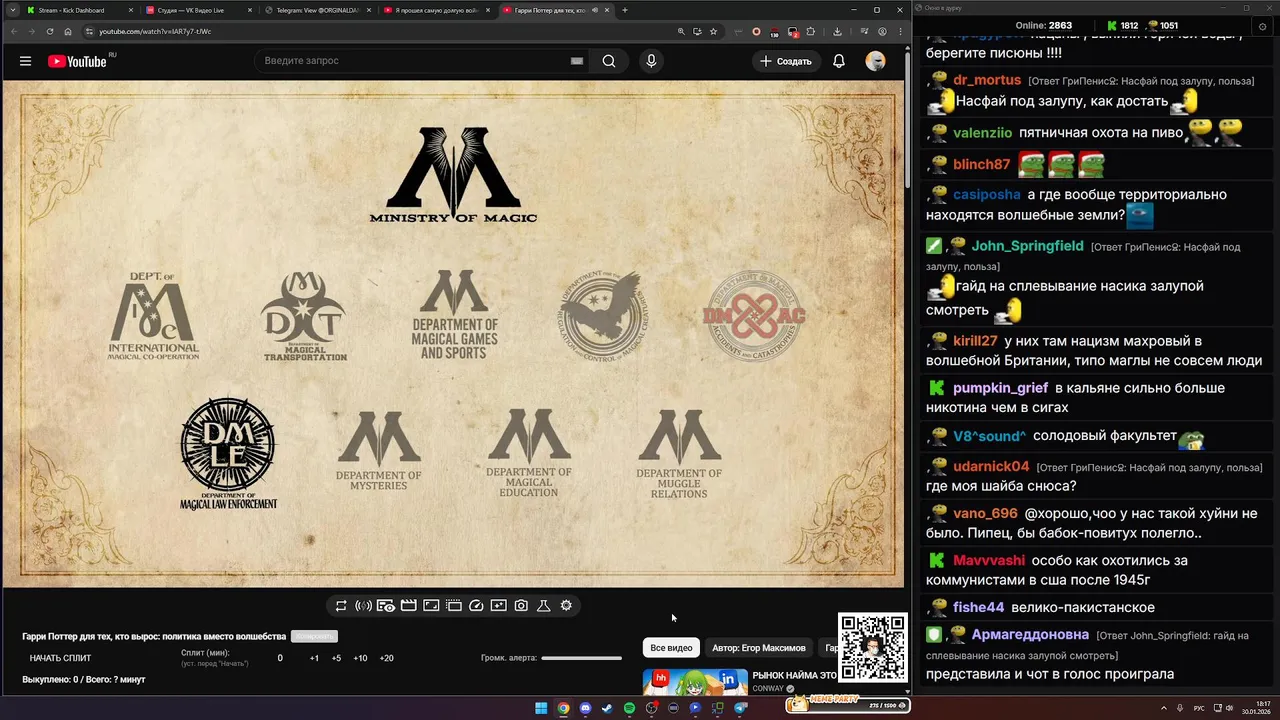Click the Online: 2863 counter in the chat header
This screenshot has width=1280, height=720.
(x=1043, y=25)
